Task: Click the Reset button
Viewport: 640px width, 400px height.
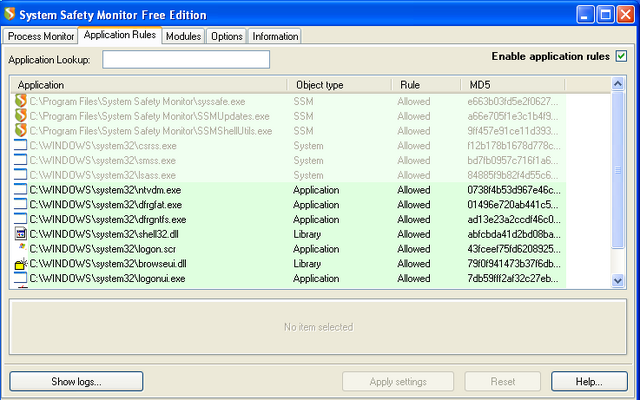Action: 502,381
